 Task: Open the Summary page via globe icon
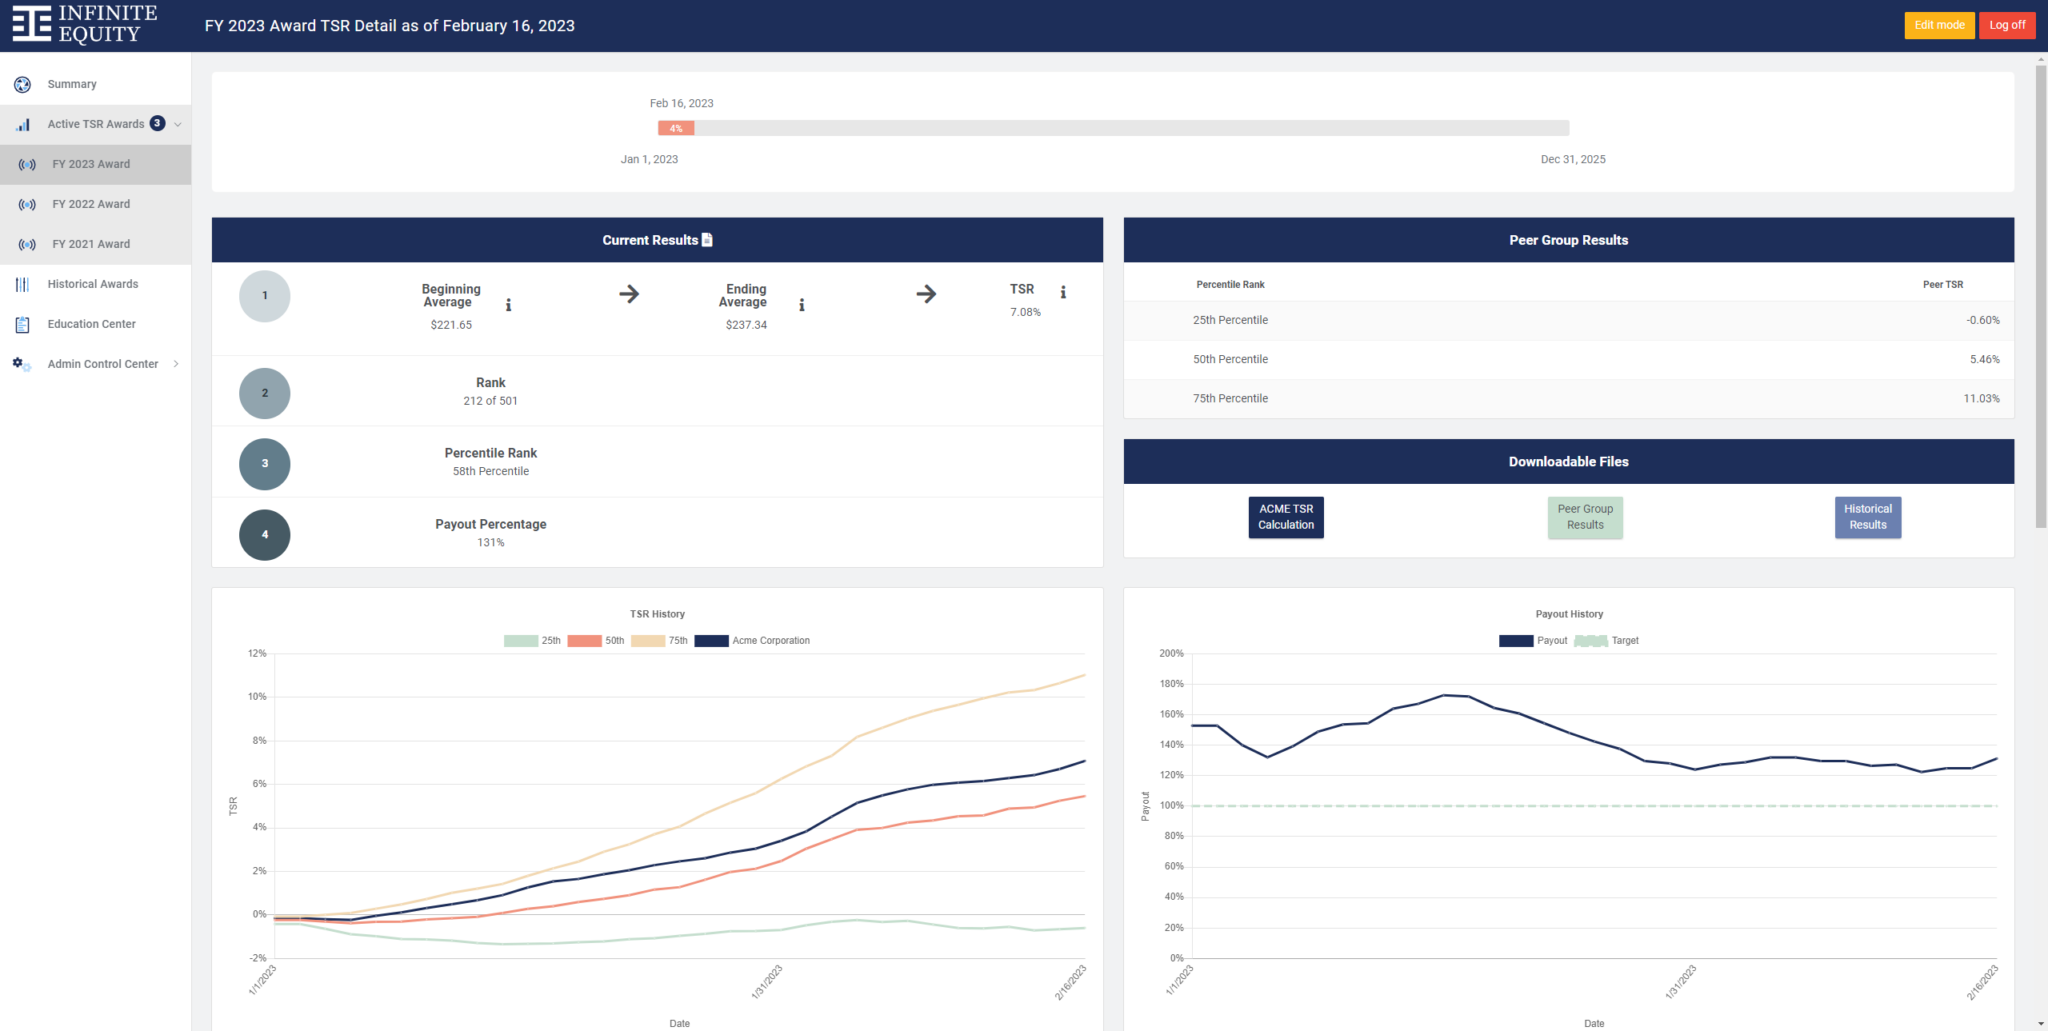pos(22,85)
